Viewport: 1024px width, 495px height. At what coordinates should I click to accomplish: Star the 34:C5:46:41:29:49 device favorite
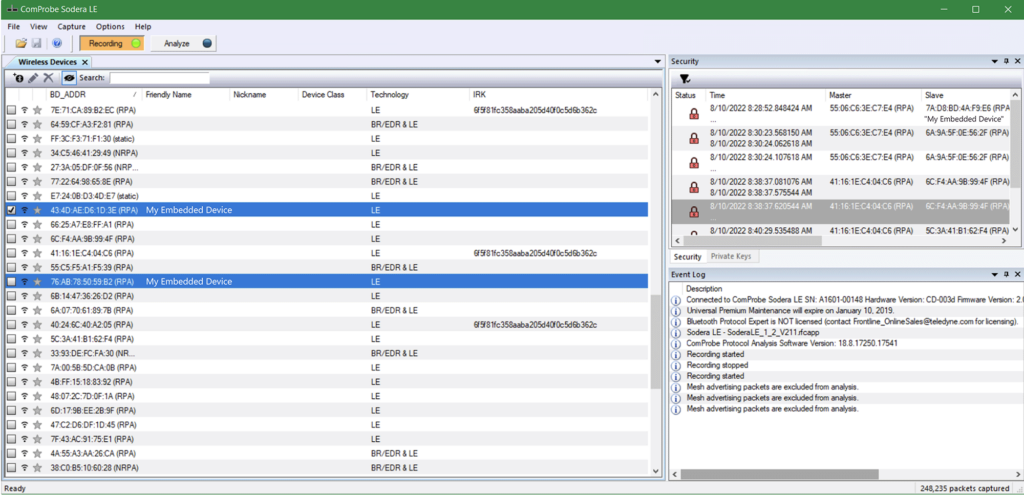(x=37, y=153)
